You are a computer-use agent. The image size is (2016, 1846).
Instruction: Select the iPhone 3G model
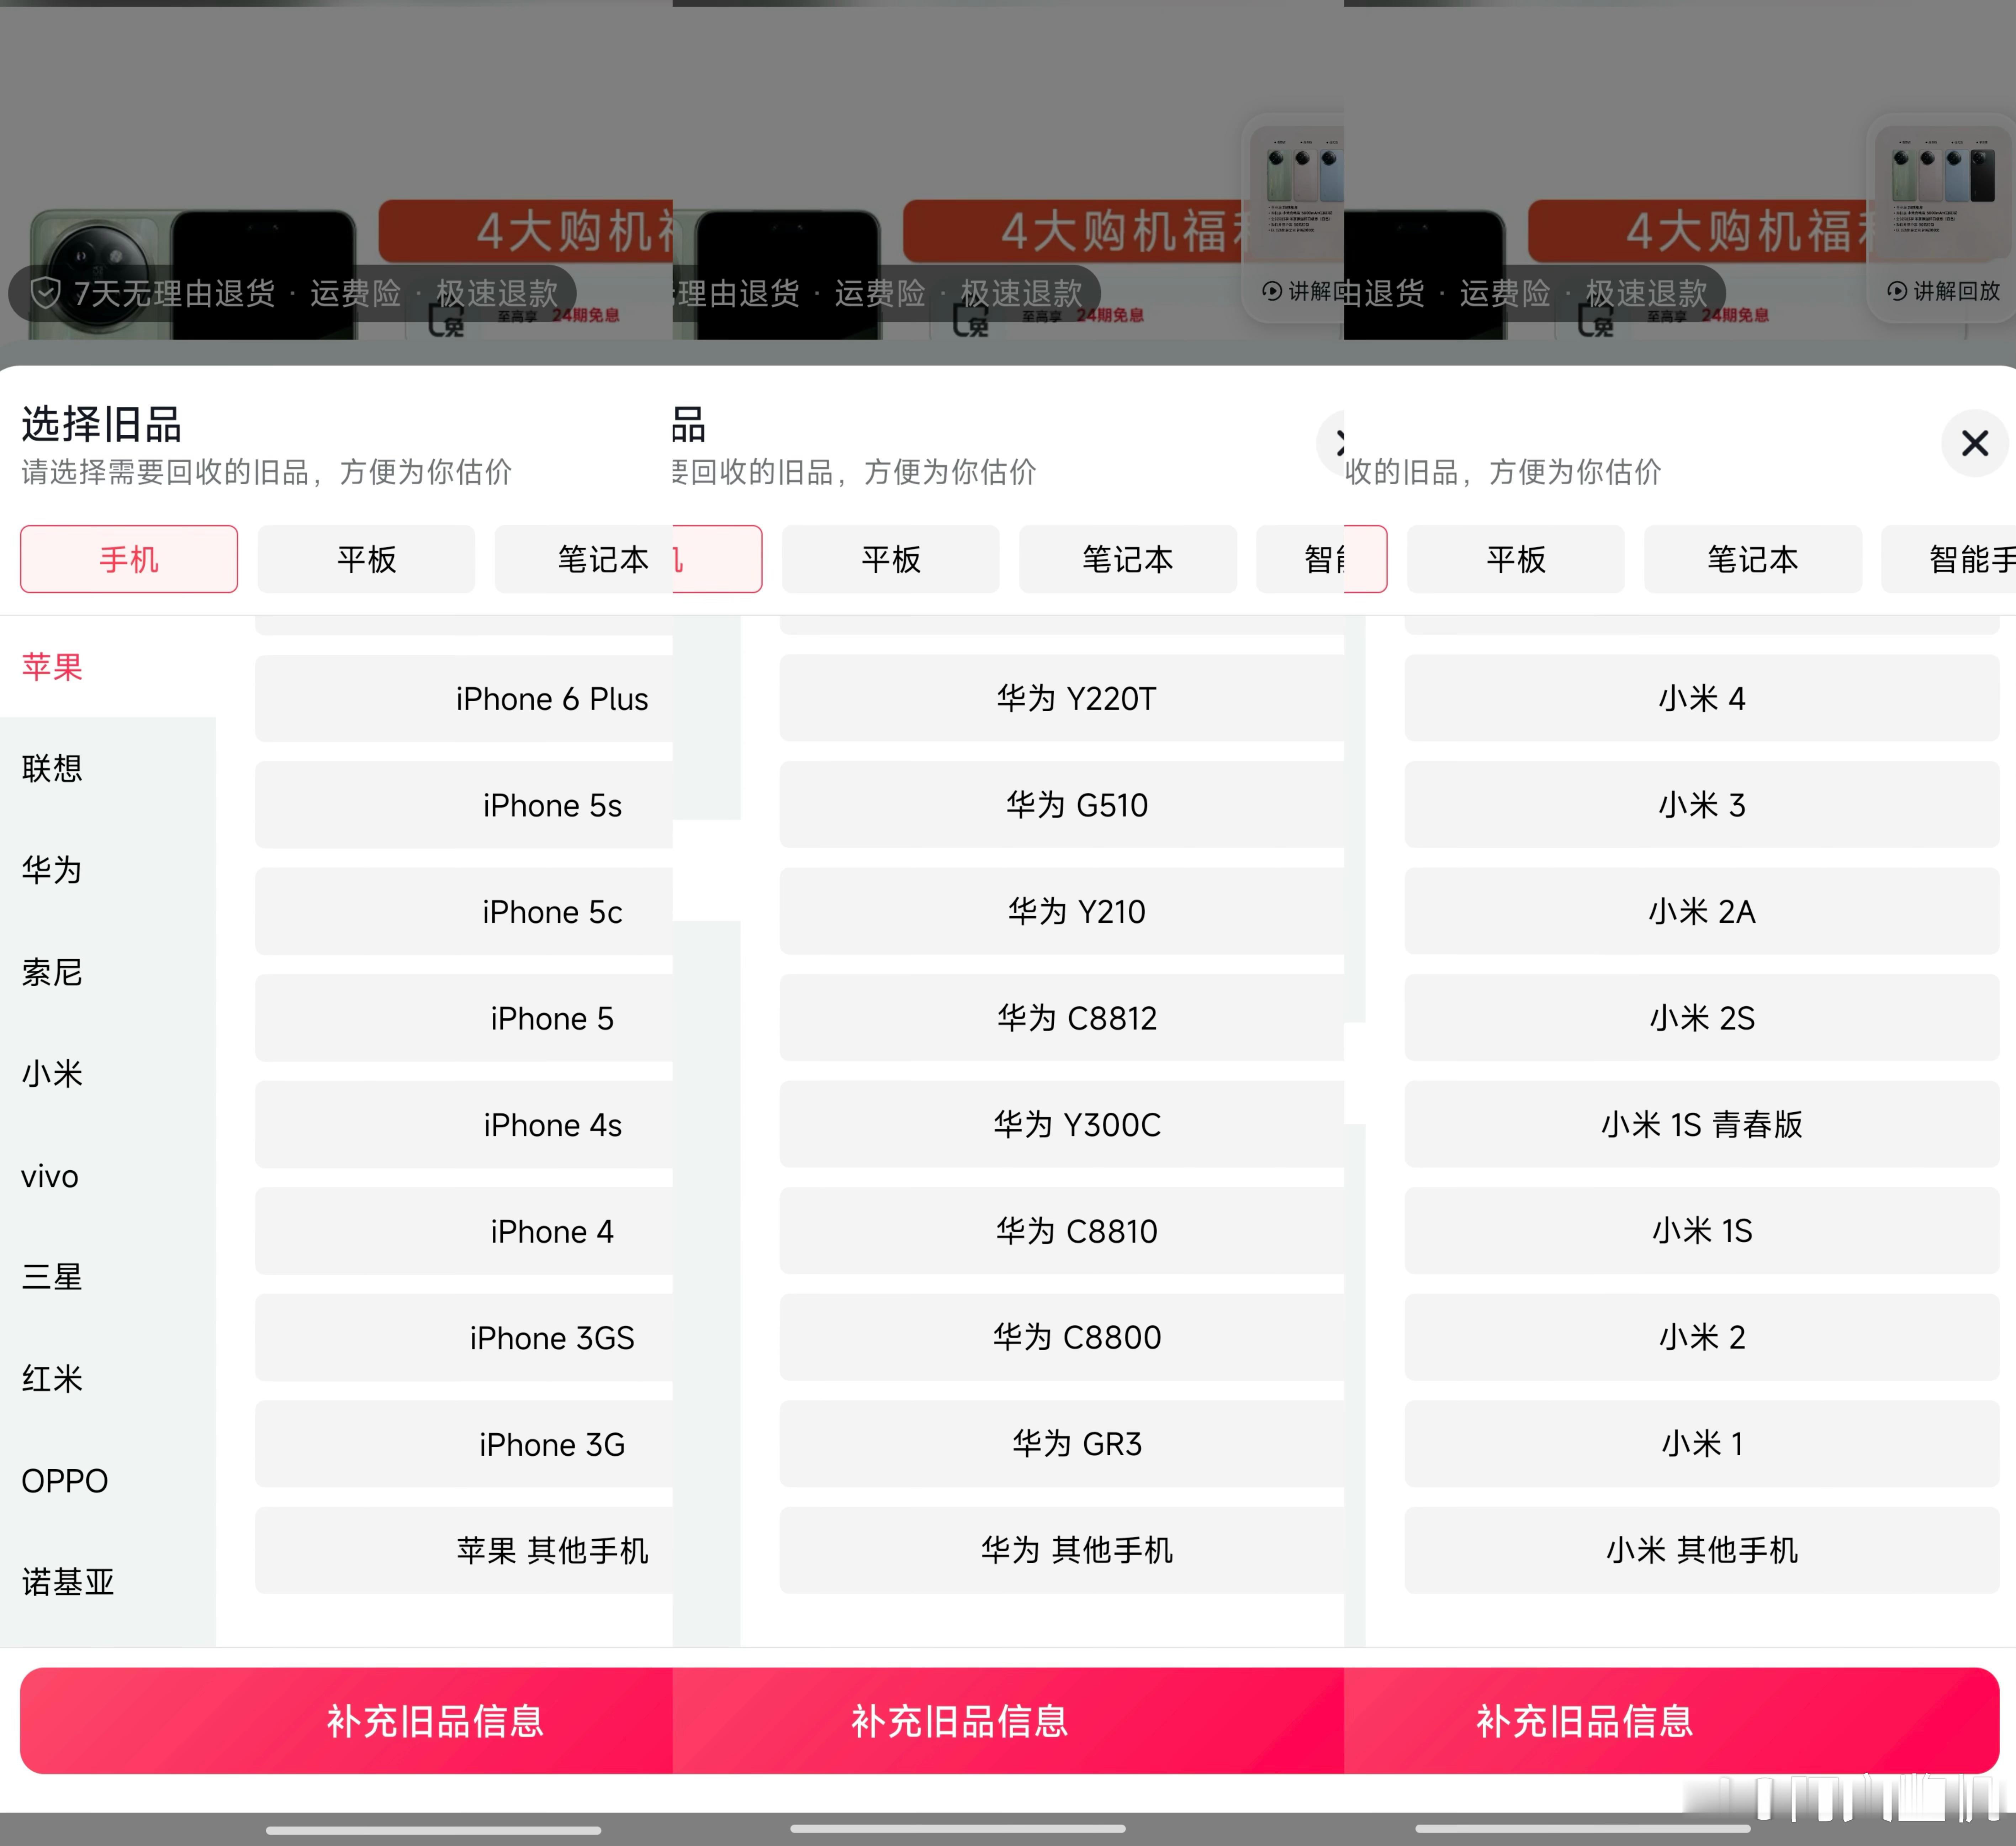coord(464,1444)
